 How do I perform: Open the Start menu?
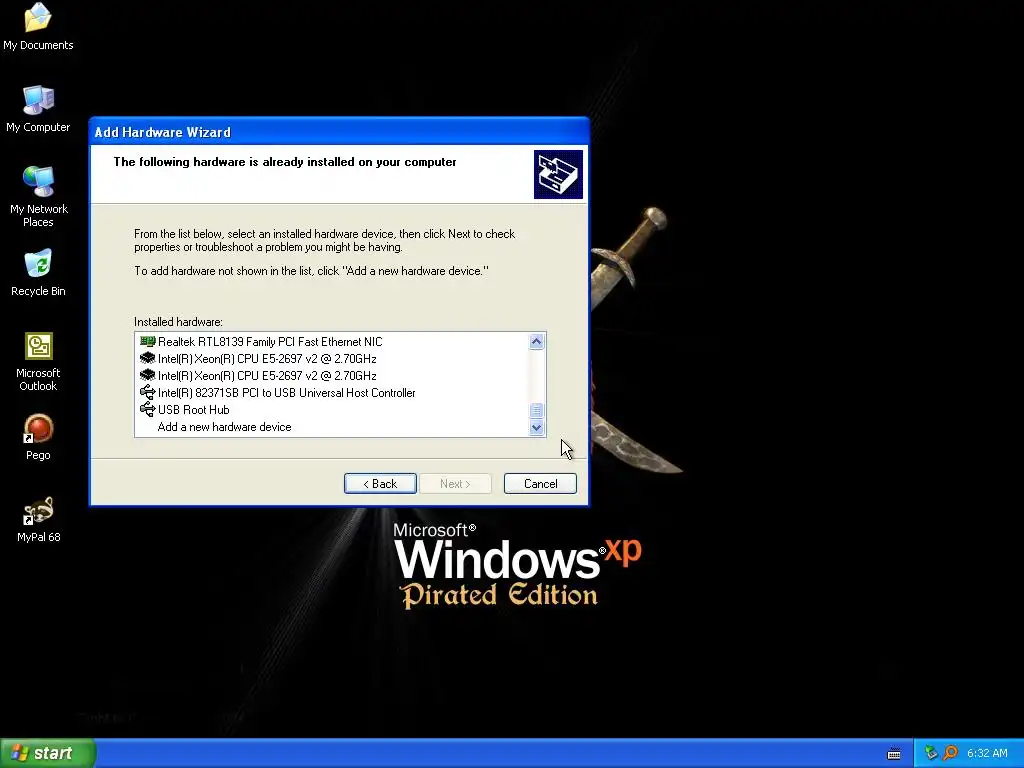[x=48, y=753]
